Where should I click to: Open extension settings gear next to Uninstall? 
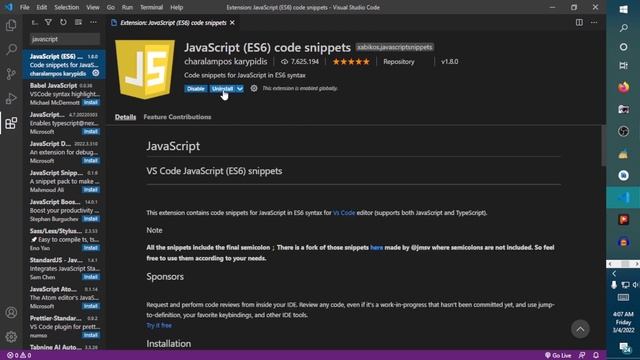254,88
